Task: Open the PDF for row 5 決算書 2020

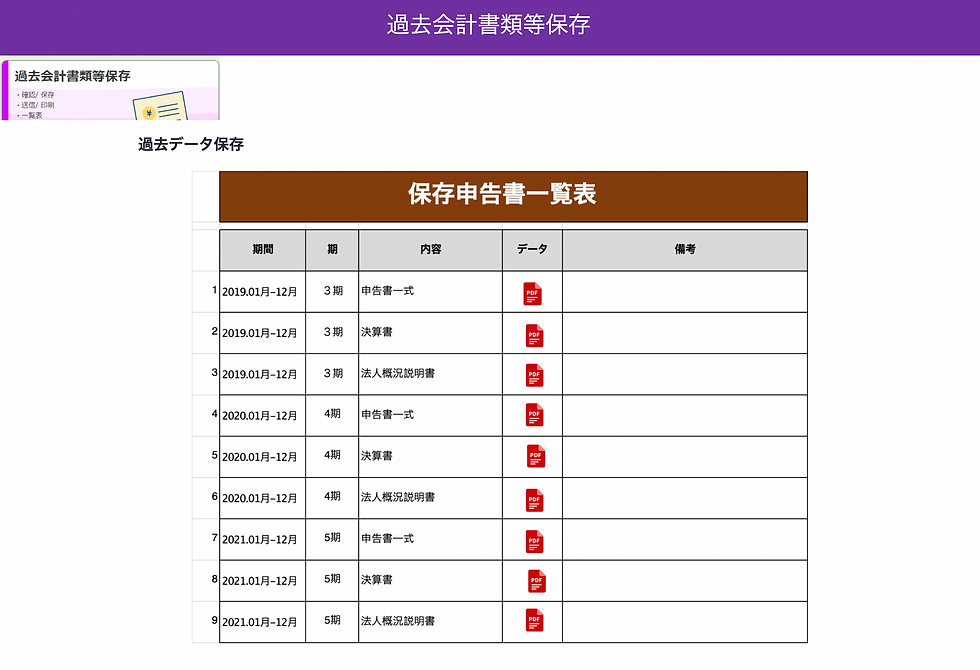Action: click(536, 456)
